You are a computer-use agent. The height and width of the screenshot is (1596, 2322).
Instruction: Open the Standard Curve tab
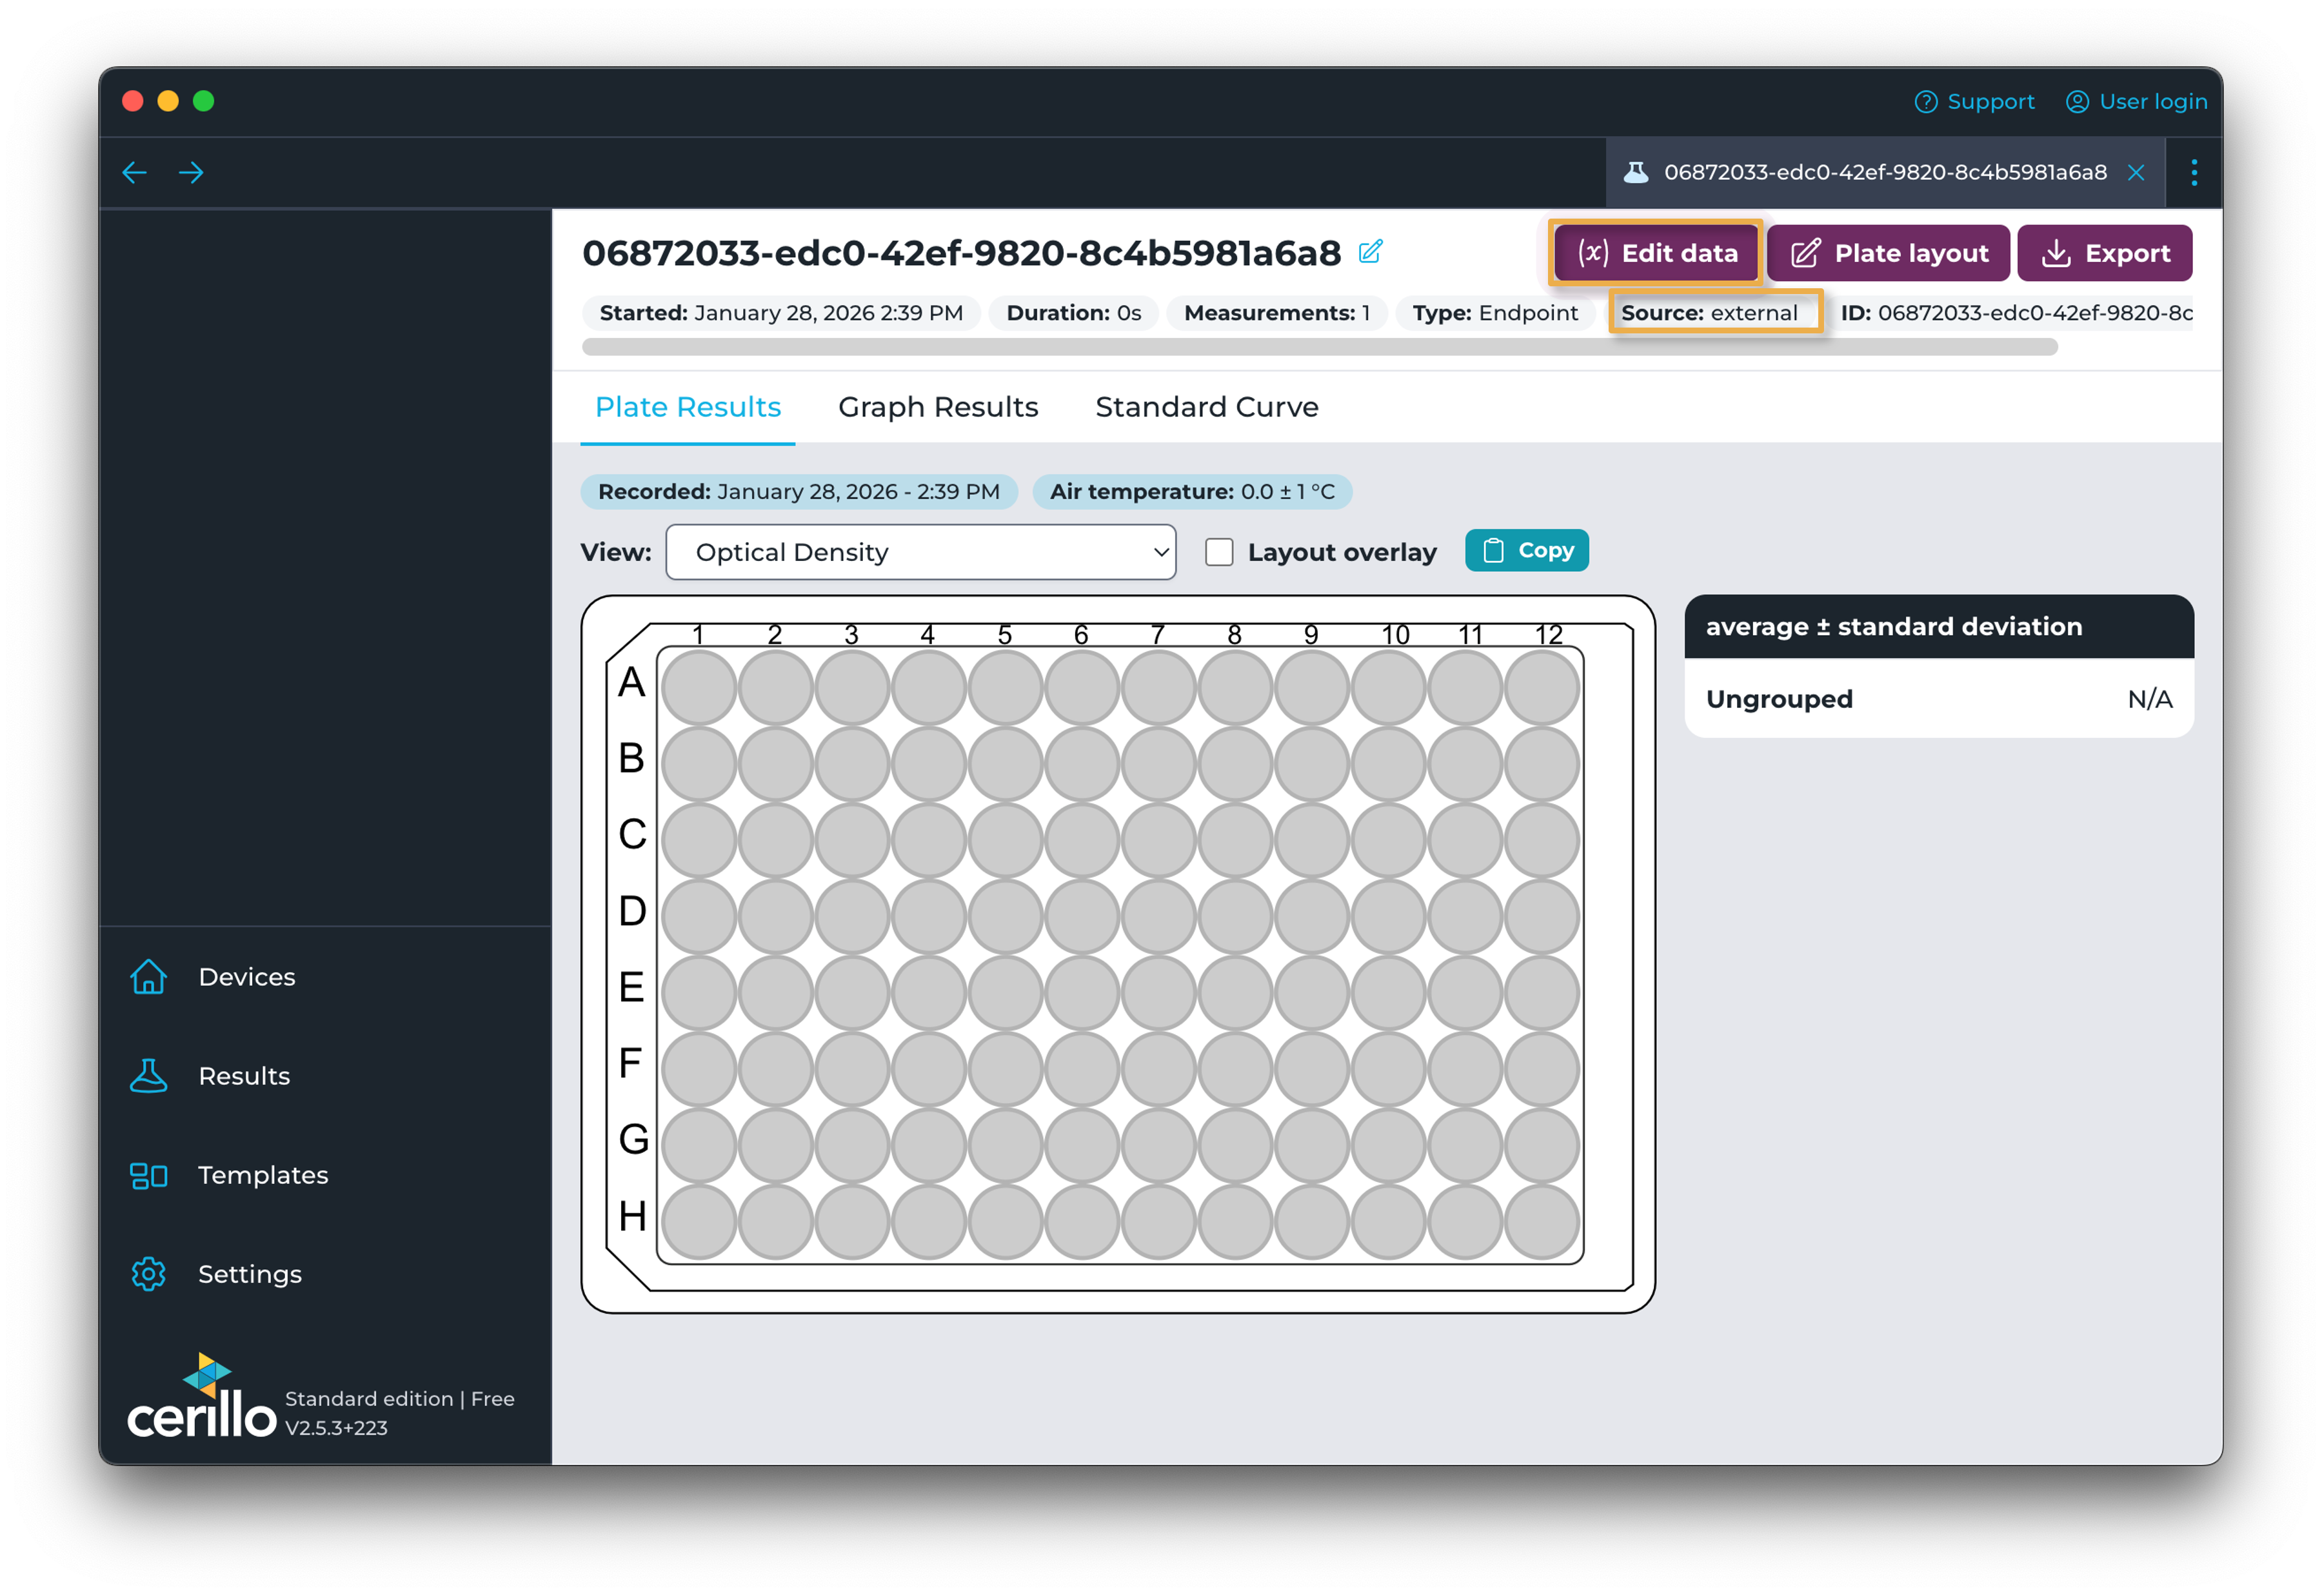pyautogui.click(x=1206, y=407)
